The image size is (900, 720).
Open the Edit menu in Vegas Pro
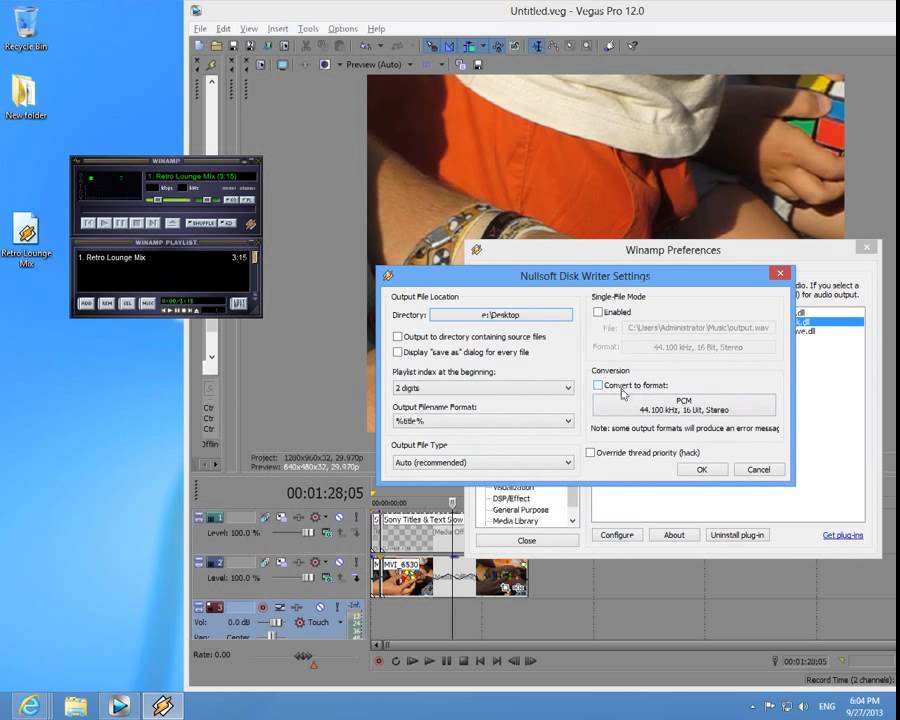223,29
